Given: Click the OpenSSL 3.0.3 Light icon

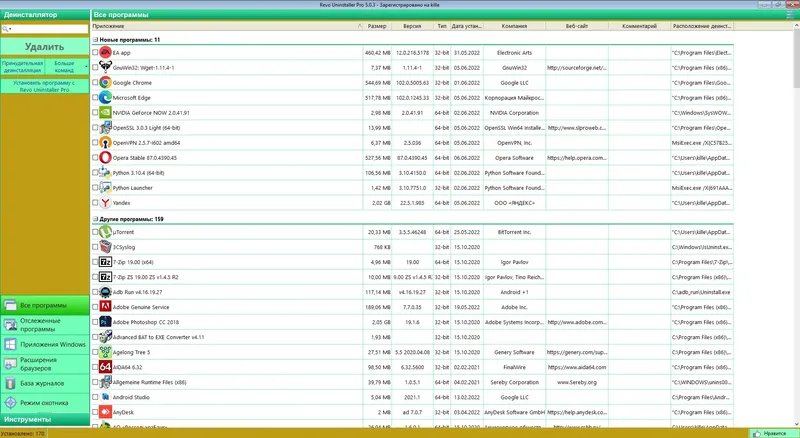Looking at the screenshot, I should pyautogui.click(x=105, y=128).
